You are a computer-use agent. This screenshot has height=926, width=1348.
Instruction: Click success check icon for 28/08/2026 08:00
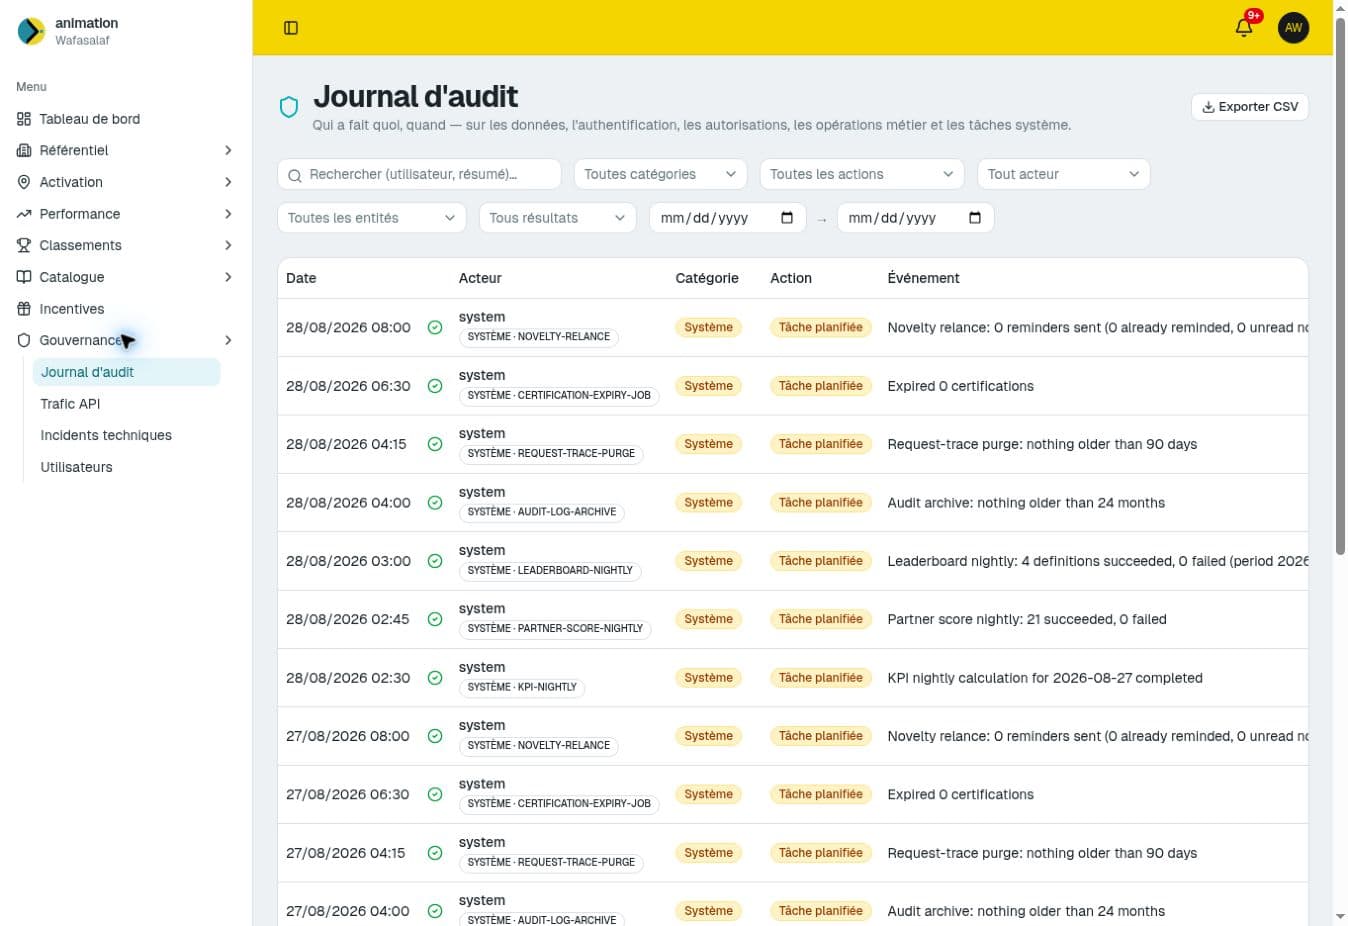pos(435,327)
